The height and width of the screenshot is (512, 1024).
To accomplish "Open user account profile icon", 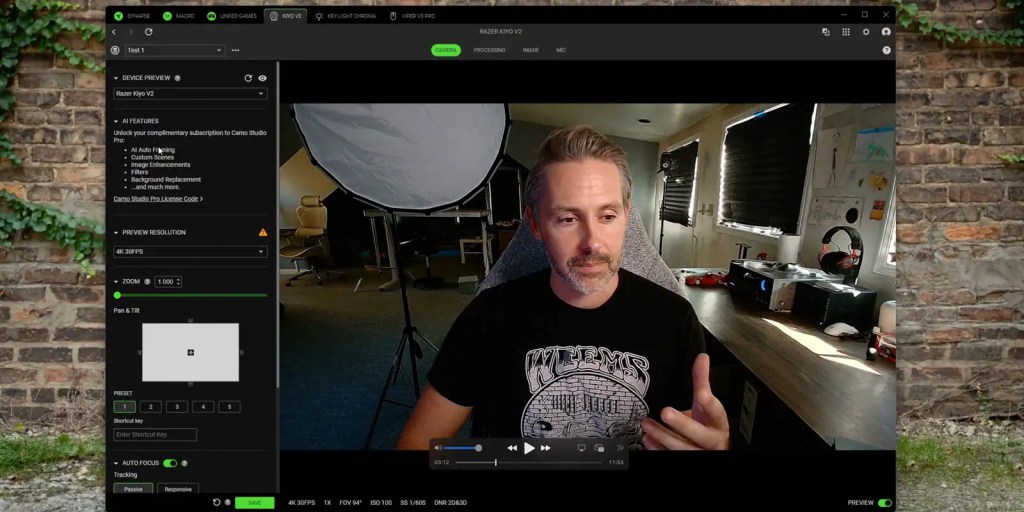I will 886,32.
